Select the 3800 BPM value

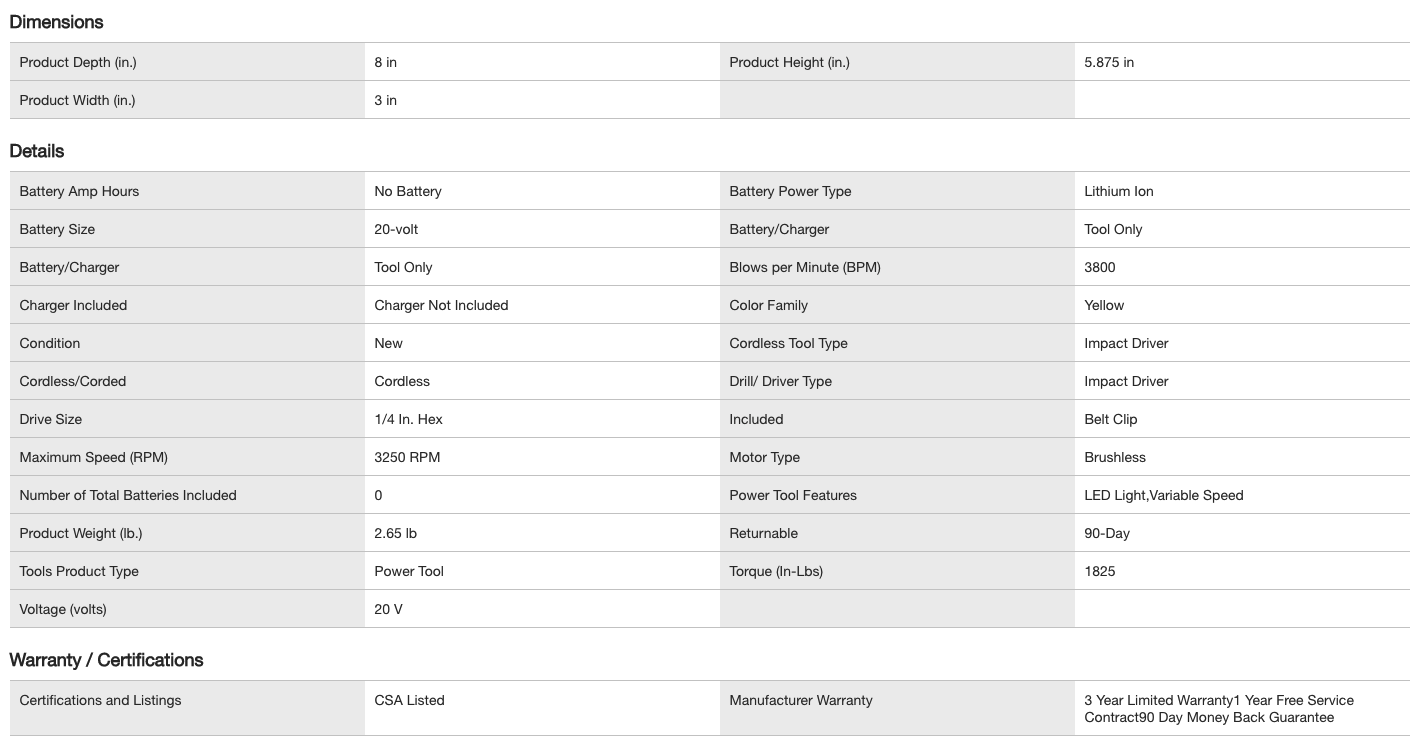[1100, 267]
